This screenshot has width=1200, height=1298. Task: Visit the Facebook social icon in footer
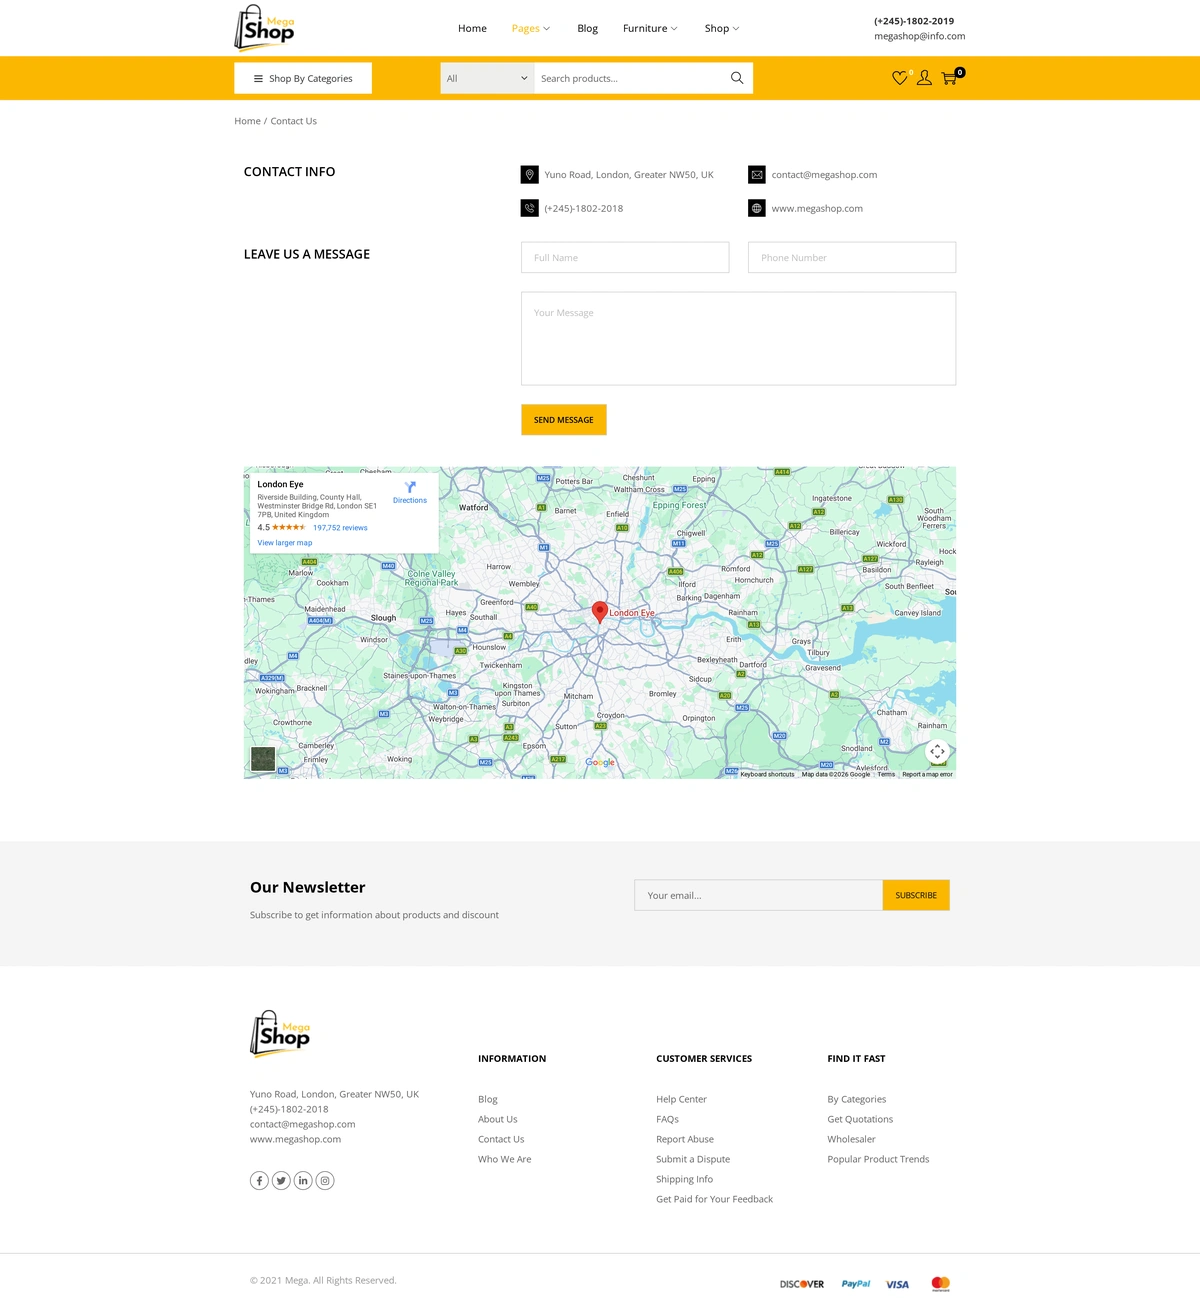[x=259, y=1180]
